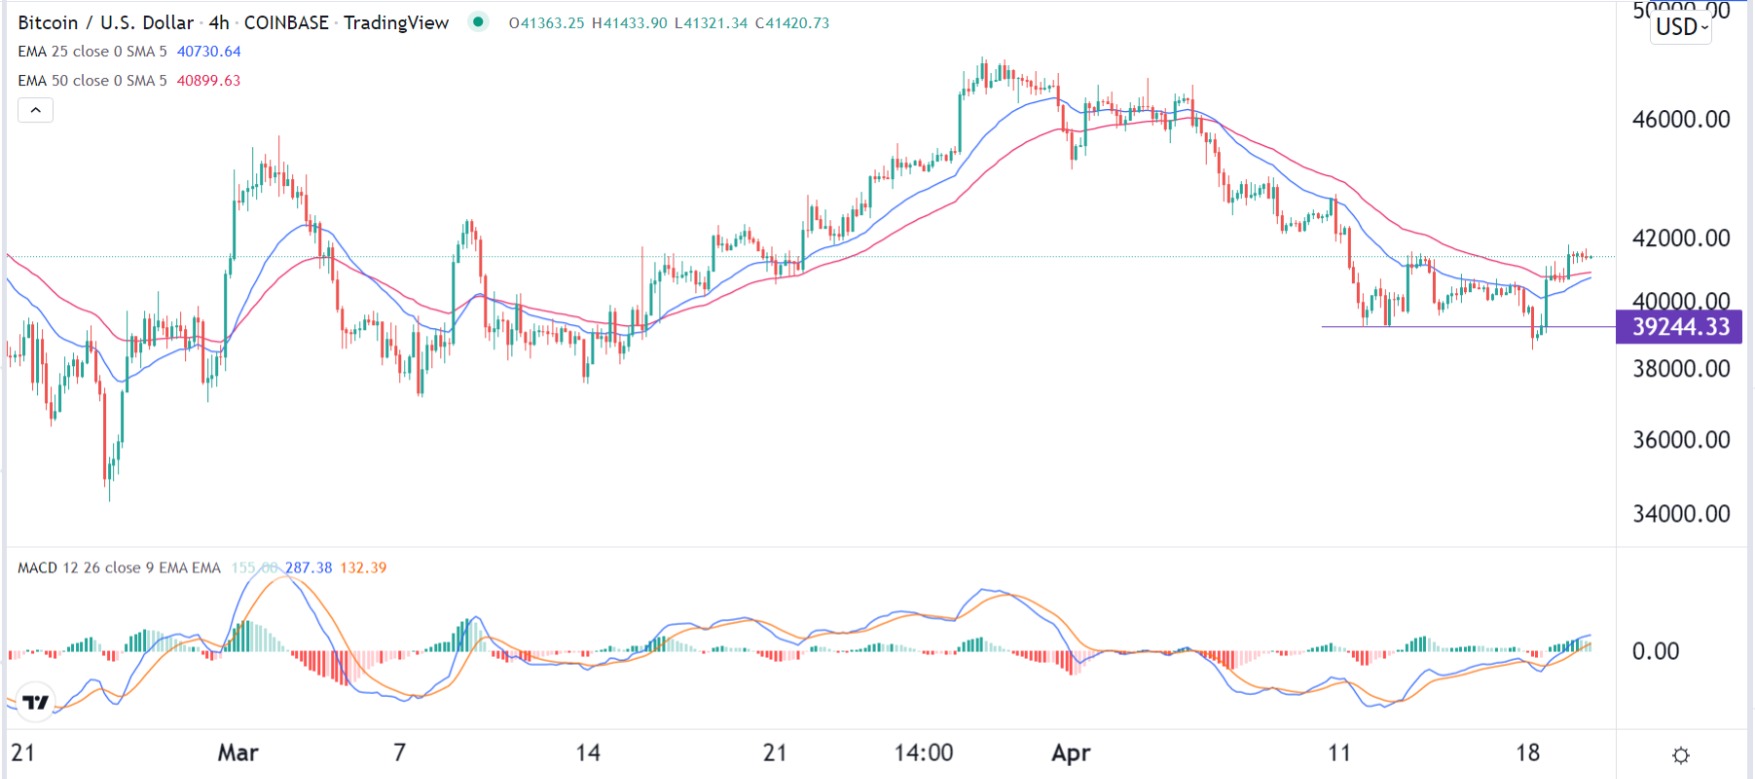Open the USD currency dropdown
This screenshot has width=1755, height=779.
pyautogui.click(x=1682, y=28)
